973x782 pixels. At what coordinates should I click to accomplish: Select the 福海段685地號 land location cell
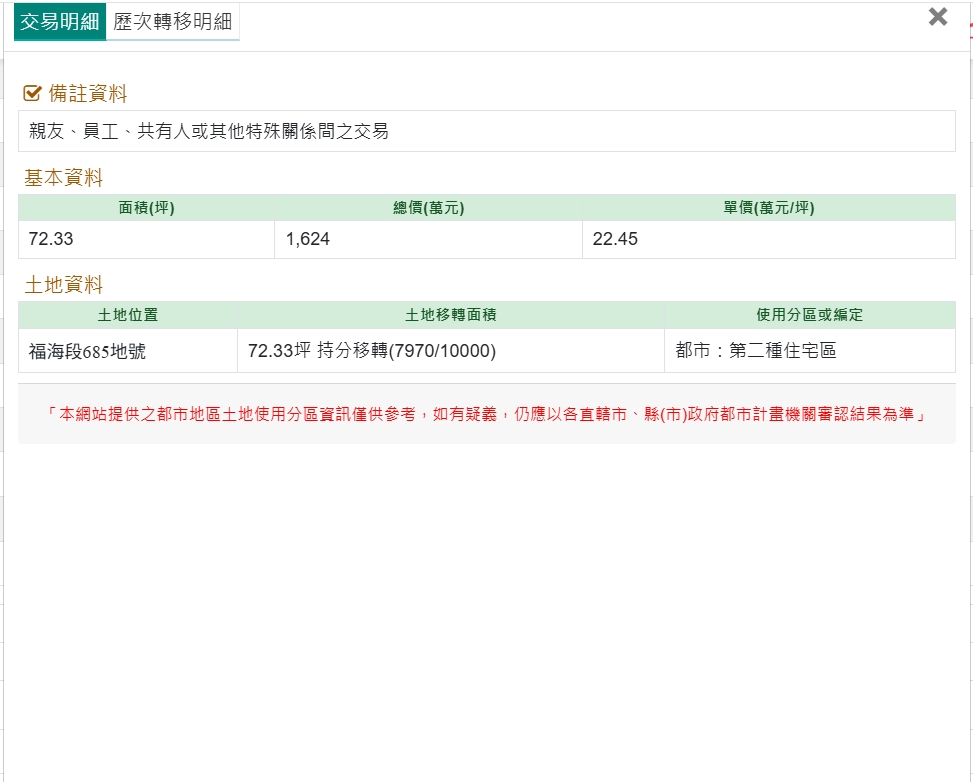pos(87,351)
